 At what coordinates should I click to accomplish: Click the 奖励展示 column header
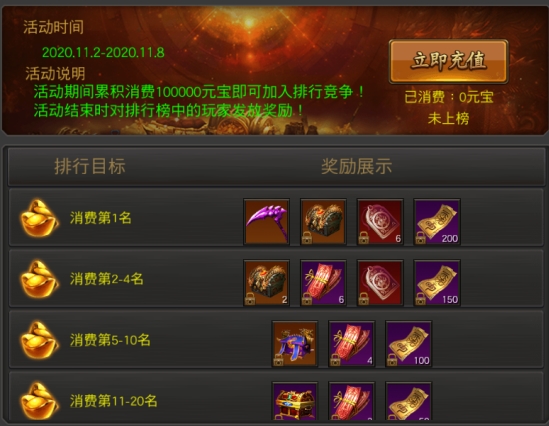356,166
